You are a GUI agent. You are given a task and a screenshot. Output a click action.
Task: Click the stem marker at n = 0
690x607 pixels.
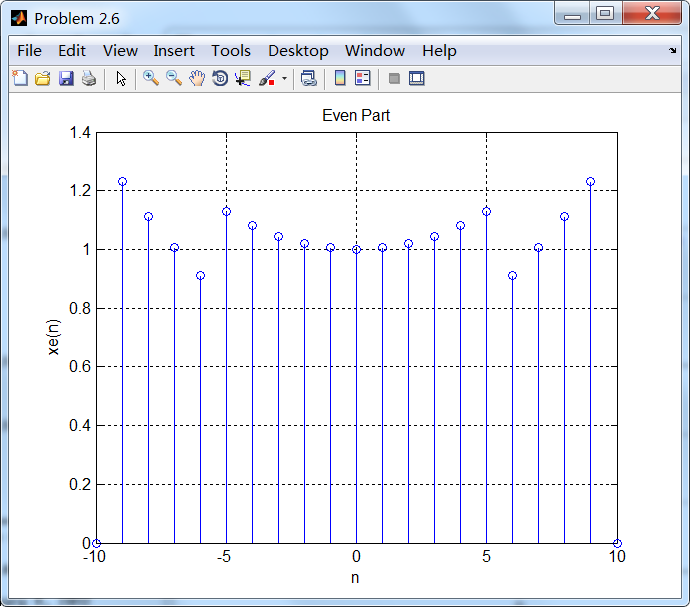pos(356,250)
